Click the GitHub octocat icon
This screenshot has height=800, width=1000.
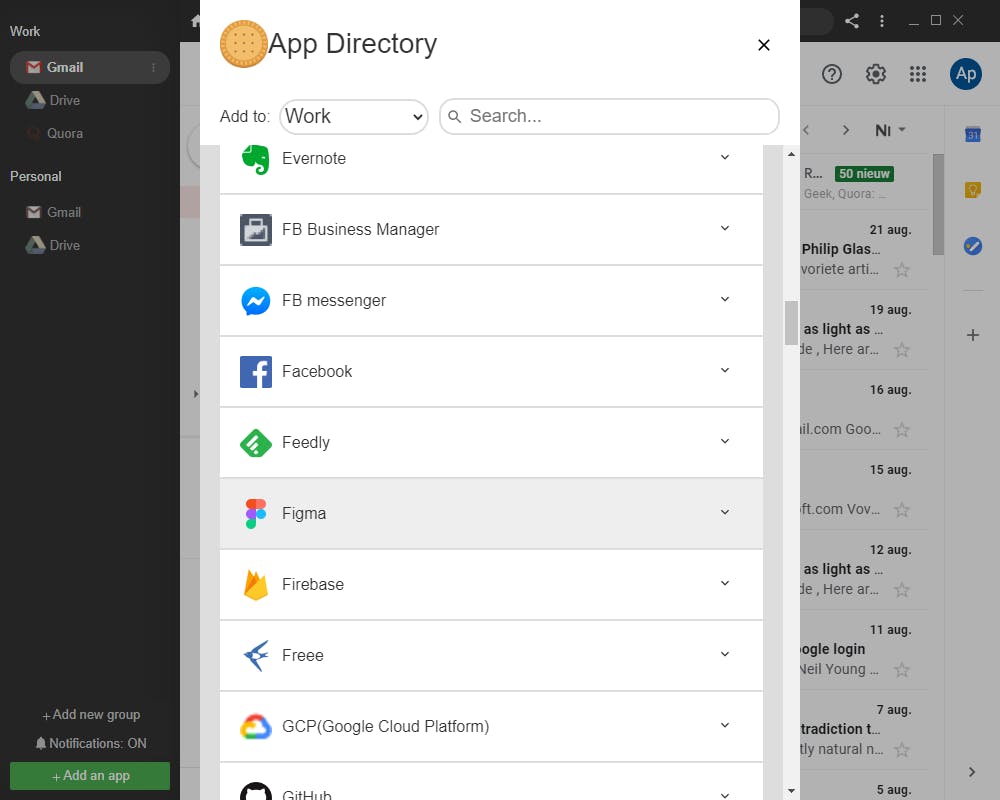click(x=256, y=792)
